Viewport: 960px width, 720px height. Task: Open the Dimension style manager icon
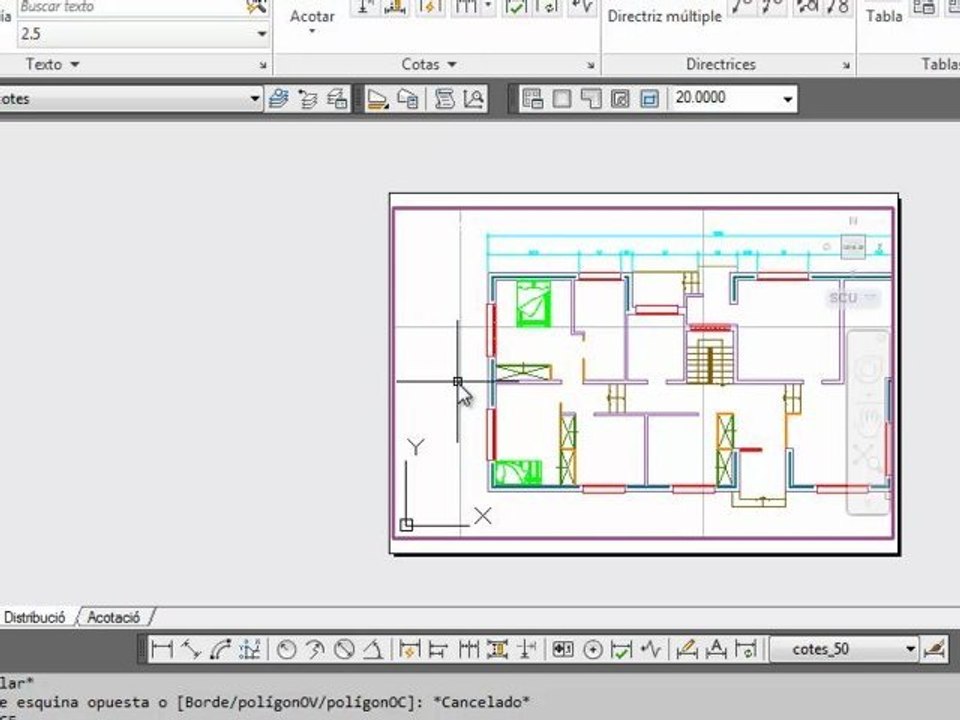click(x=935, y=649)
